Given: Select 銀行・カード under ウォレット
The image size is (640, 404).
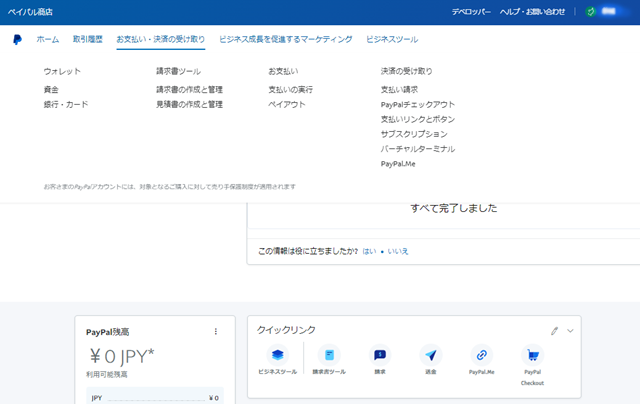Looking at the screenshot, I should pyautogui.click(x=66, y=104).
